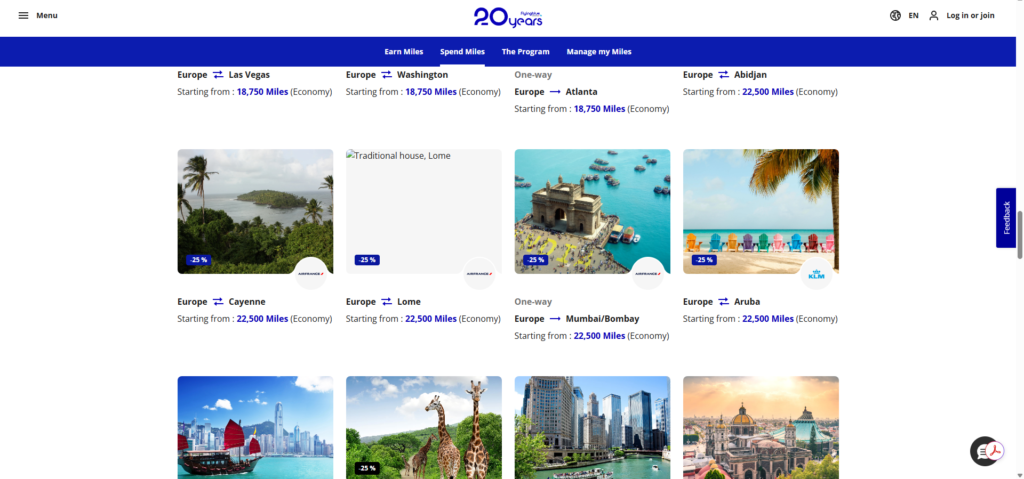Click the Menu label

tap(47, 16)
